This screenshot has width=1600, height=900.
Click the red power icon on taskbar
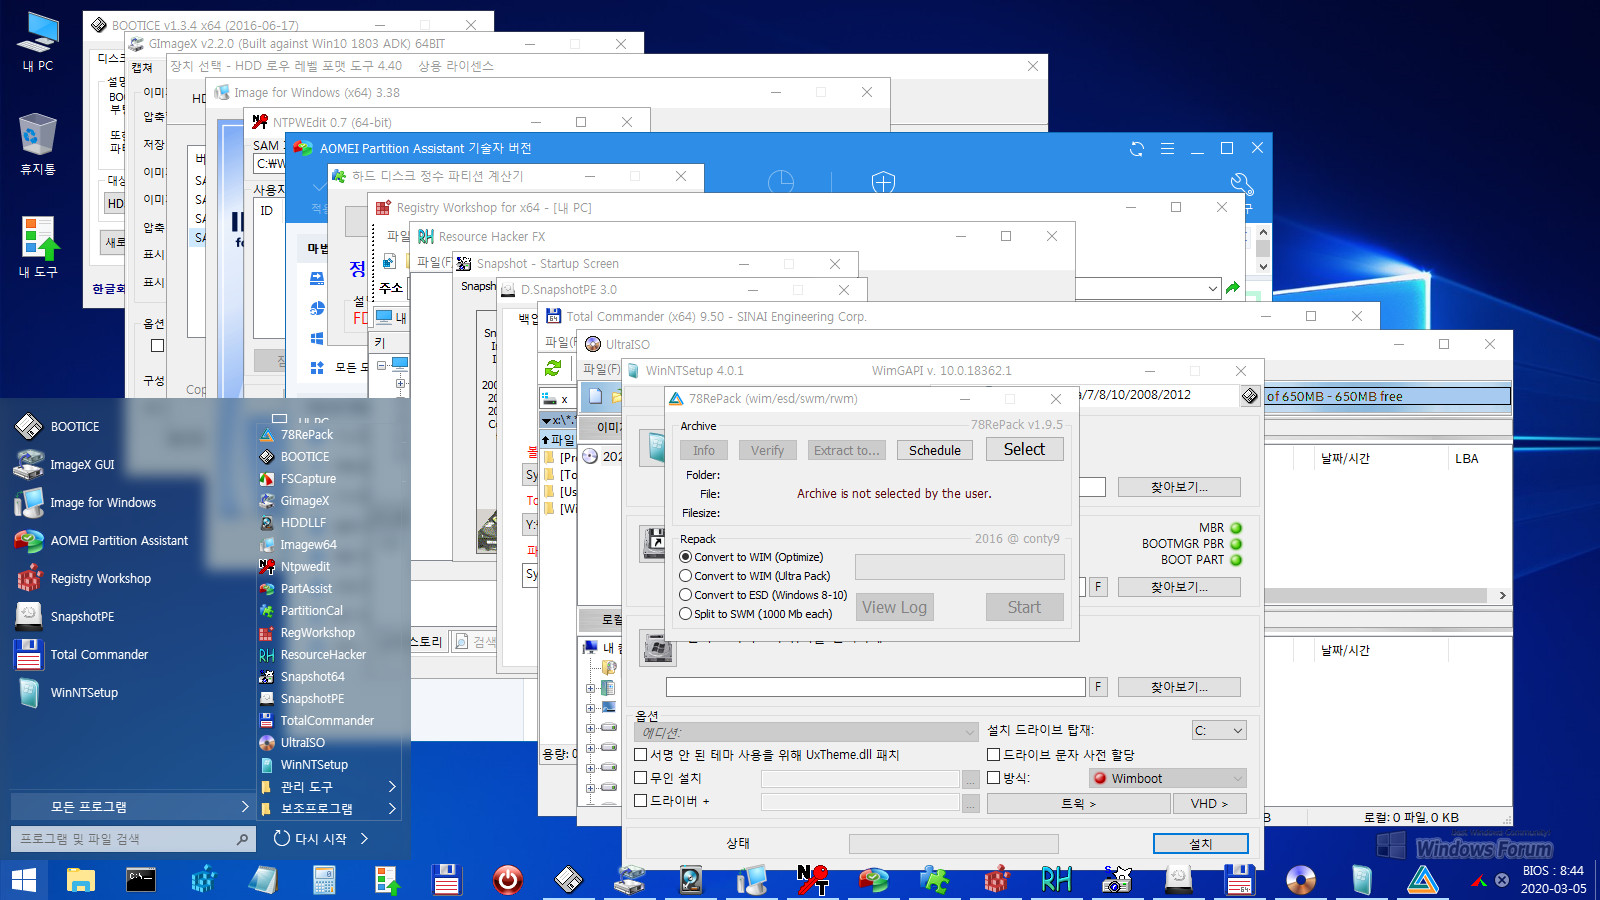pos(508,880)
